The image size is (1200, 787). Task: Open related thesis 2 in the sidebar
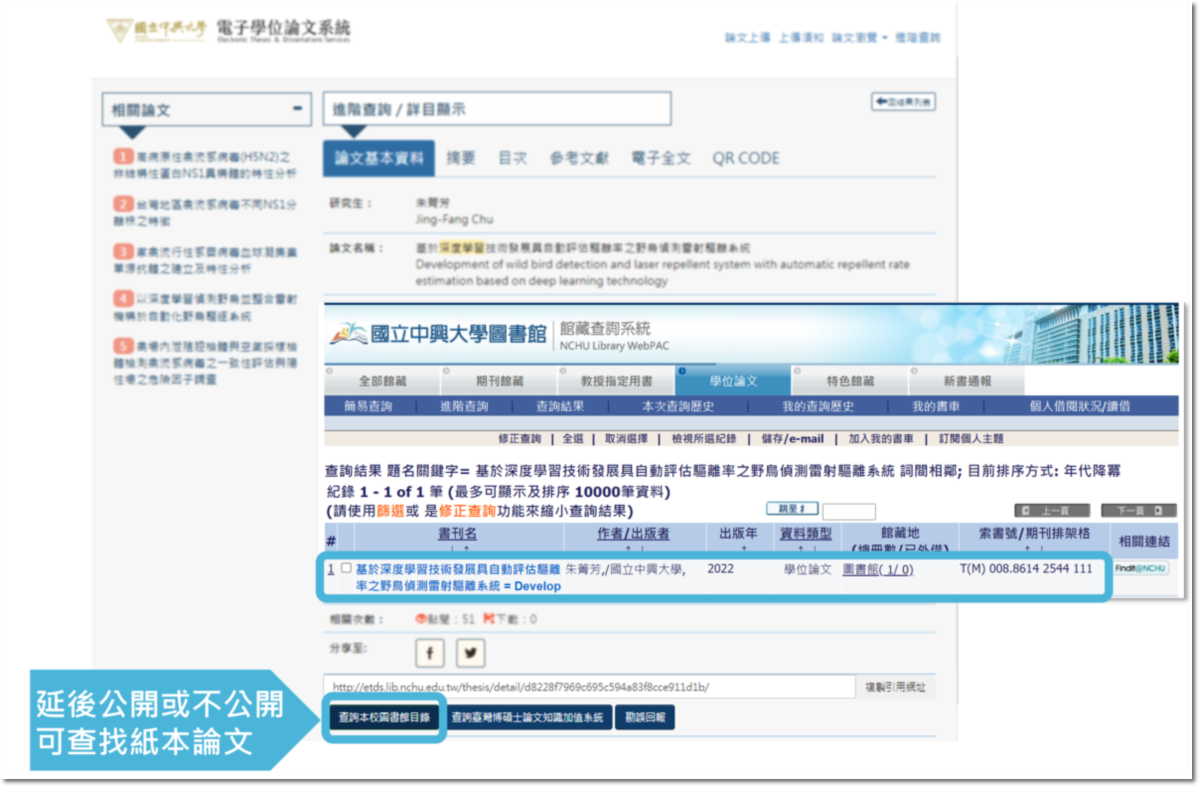click(205, 211)
